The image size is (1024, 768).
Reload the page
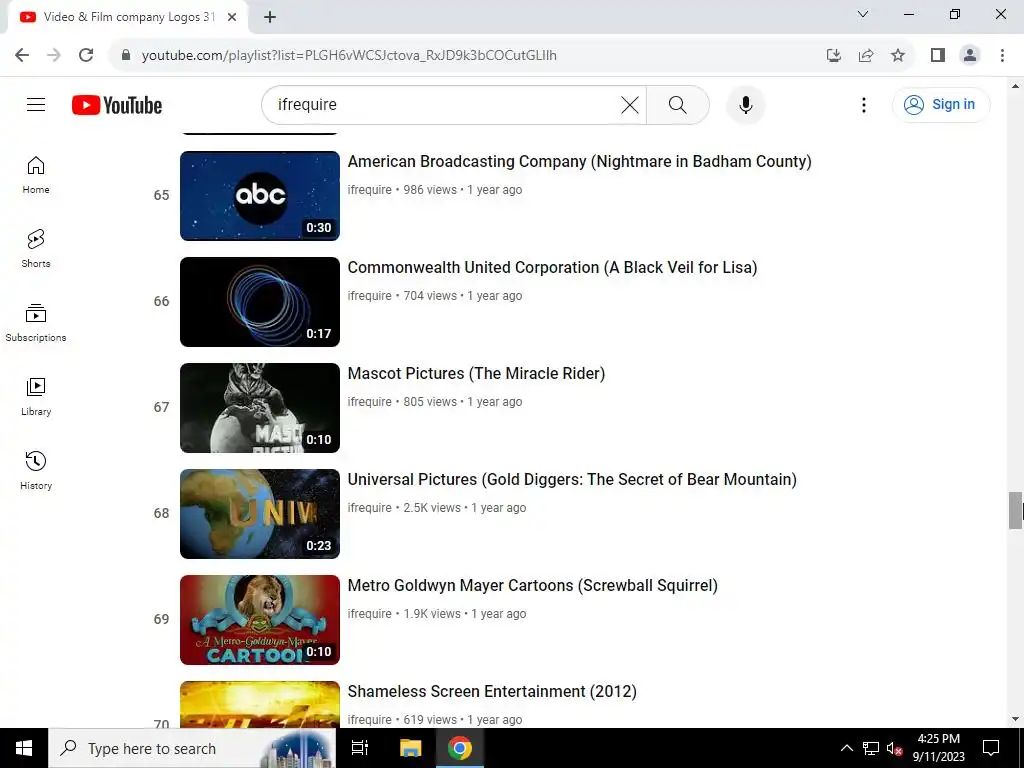(x=86, y=55)
